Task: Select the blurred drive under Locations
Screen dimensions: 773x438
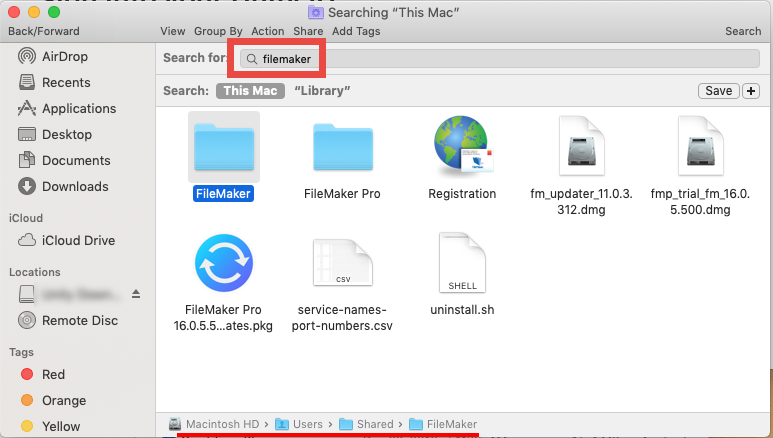Action: 69,294
